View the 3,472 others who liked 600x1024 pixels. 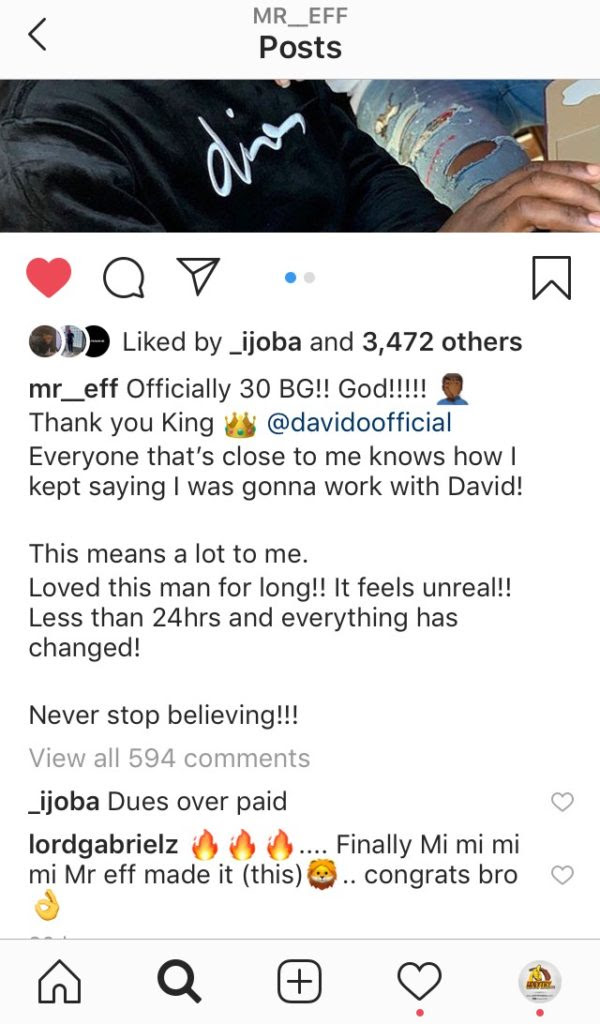(442, 342)
